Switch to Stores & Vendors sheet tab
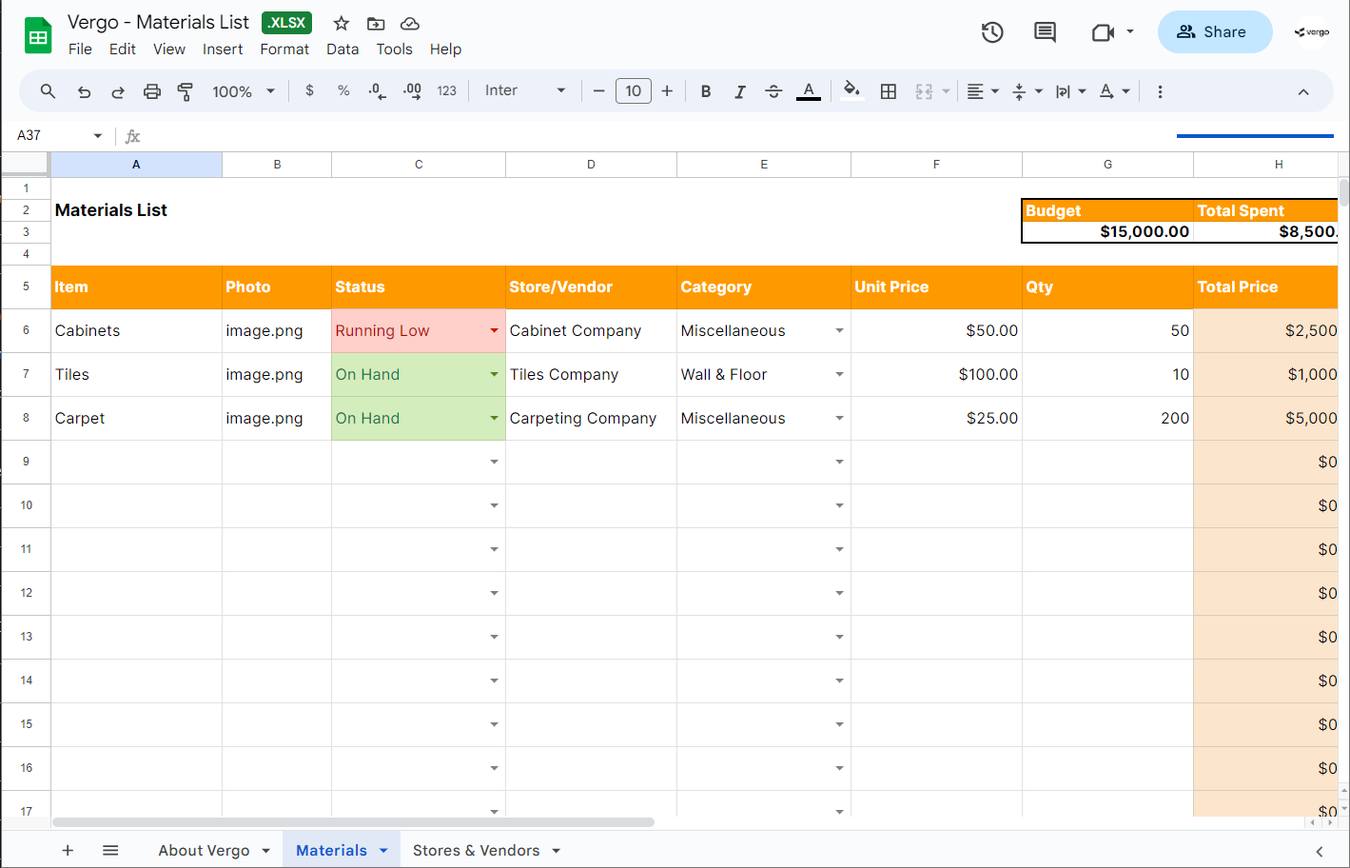The width and height of the screenshot is (1350, 868). tap(476, 850)
